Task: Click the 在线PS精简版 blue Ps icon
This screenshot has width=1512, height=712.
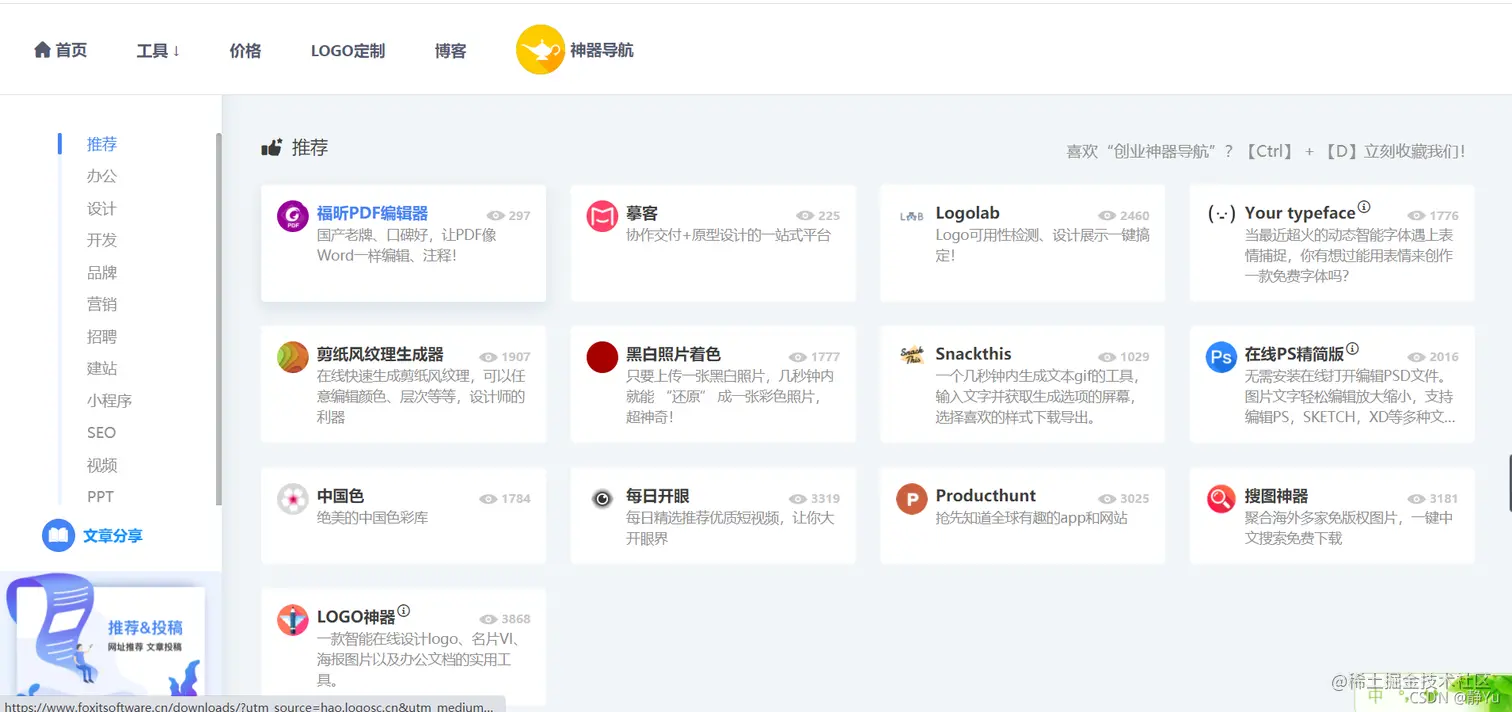Action: (1221, 357)
